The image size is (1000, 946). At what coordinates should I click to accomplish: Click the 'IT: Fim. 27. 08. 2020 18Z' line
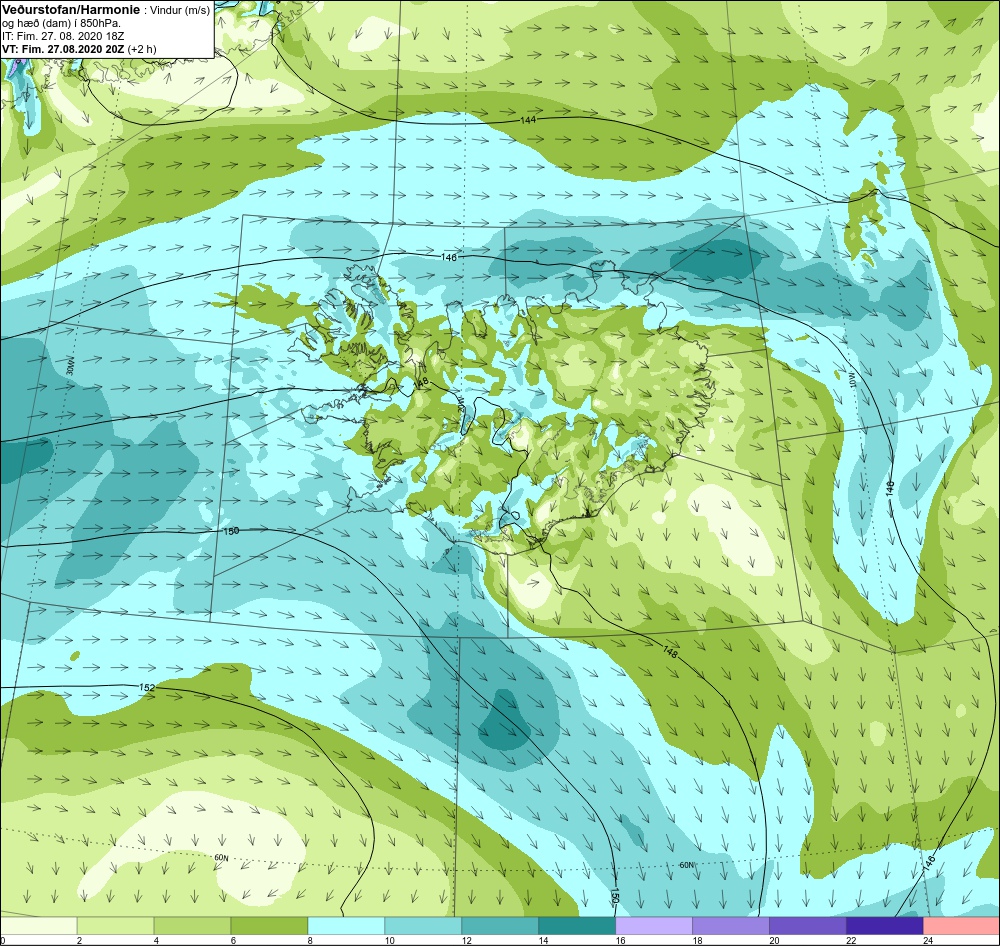click(61, 36)
